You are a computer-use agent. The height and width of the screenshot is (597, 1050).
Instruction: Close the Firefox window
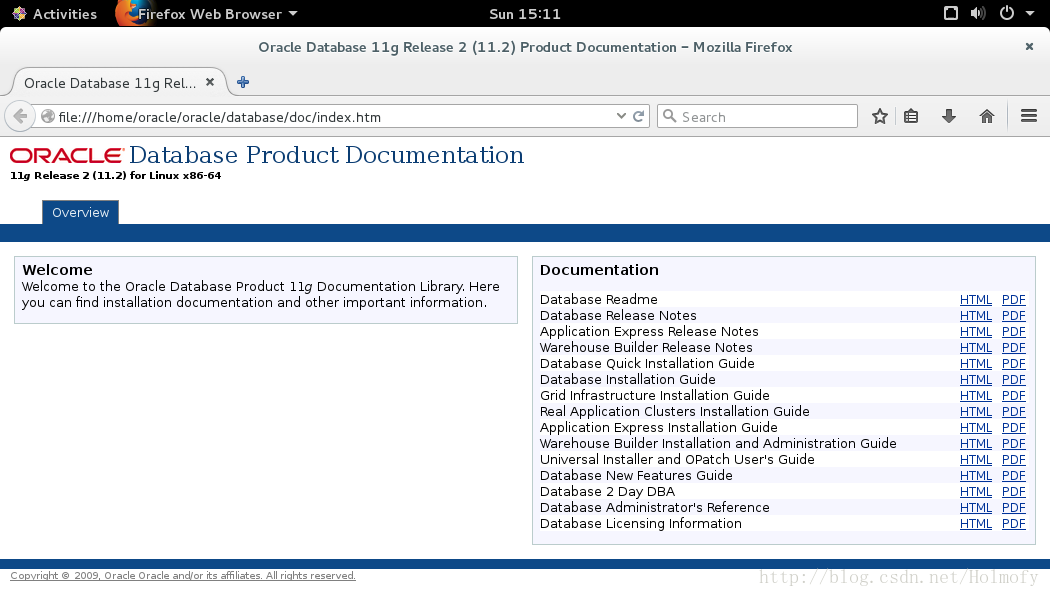[1029, 46]
